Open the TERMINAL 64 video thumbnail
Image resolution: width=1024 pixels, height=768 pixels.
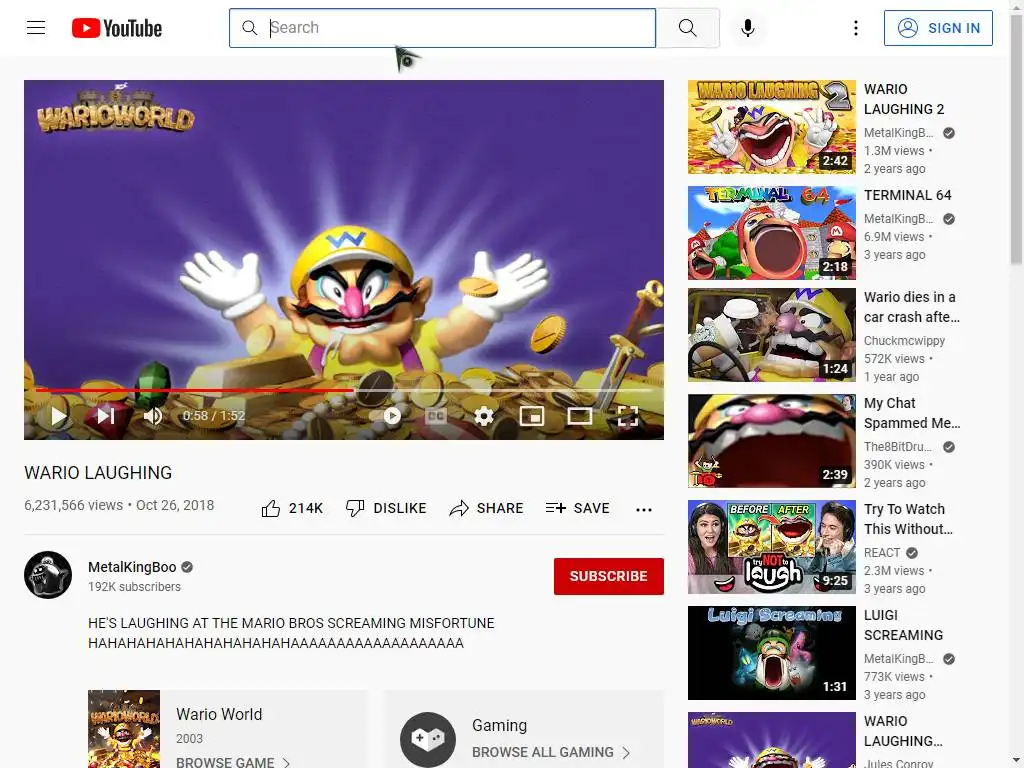[x=771, y=232]
